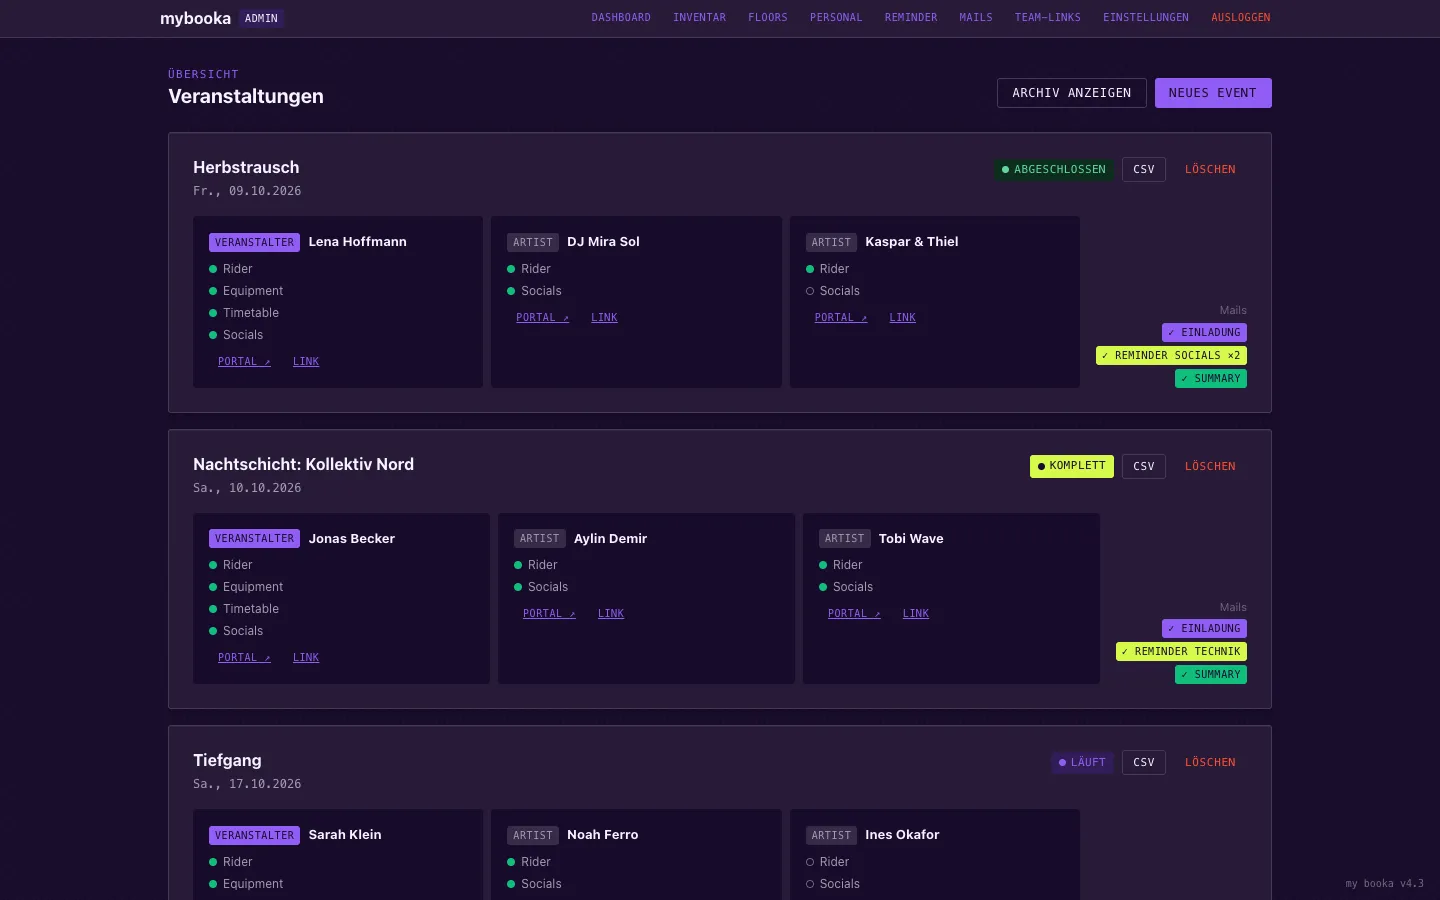1440x900 pixels.
Task: Click the mybooka logo
Action: 195,18
